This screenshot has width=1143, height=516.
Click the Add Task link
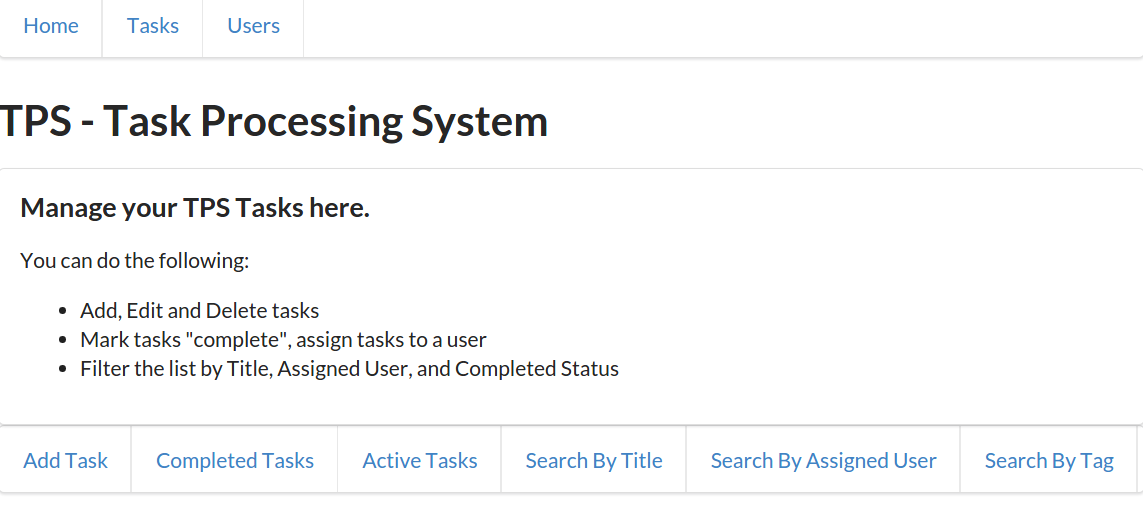(x=66, y=461)
